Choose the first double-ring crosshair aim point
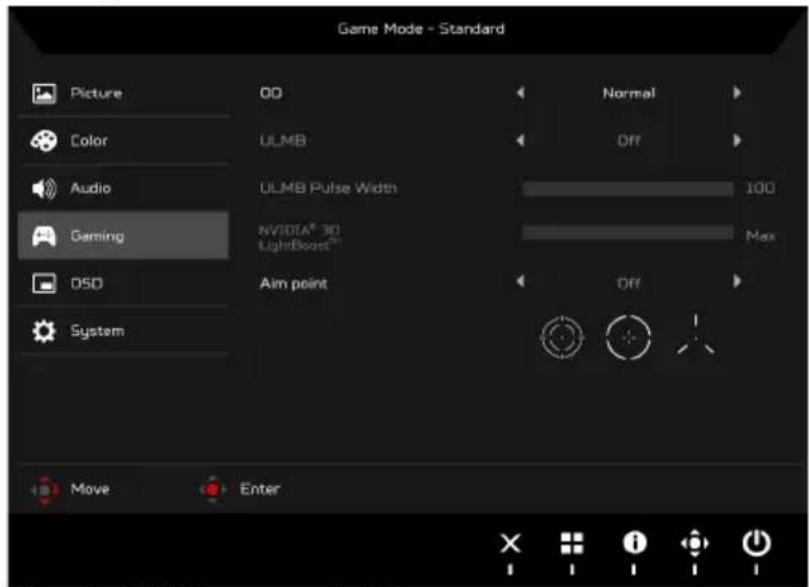Image resolution: width=809 pixels, height=587 pixels. [x=562, y=338]
